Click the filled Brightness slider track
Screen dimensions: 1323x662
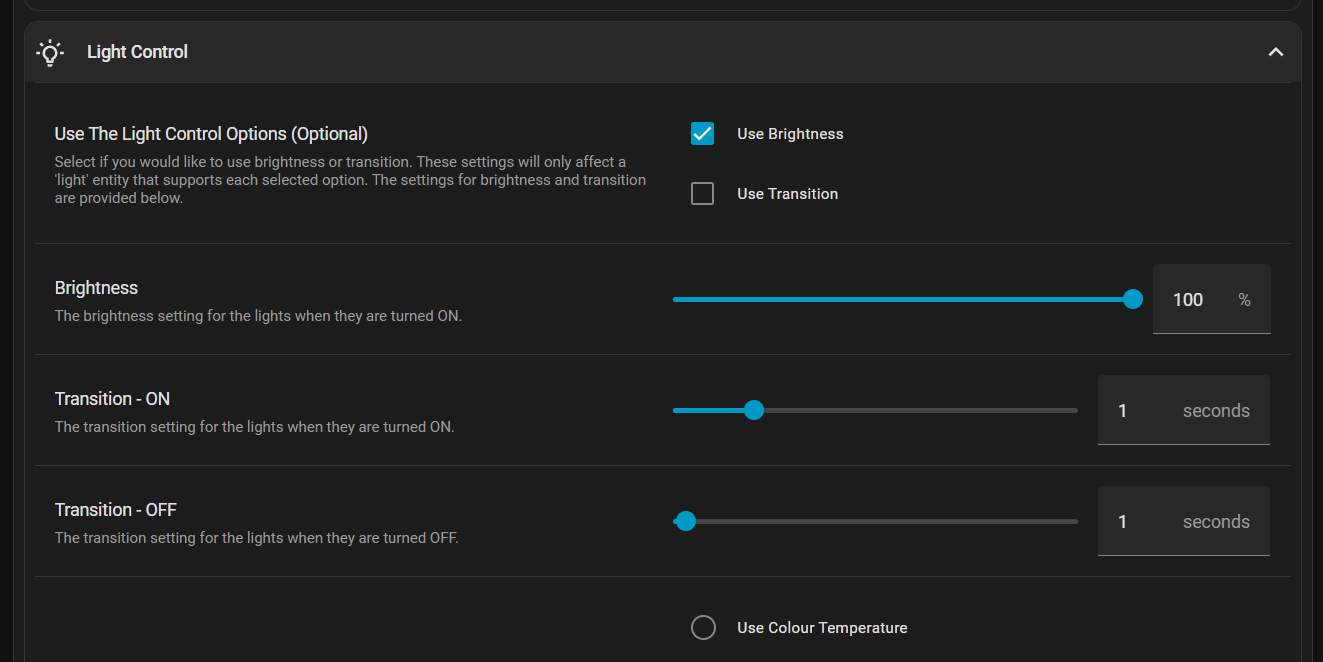(x=900, y=299)
